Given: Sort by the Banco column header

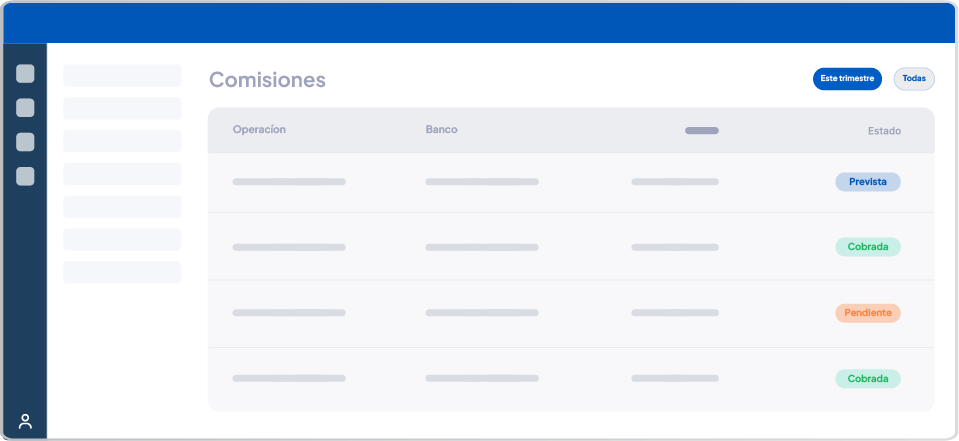Looking at the screenshot, I should point(442,130).
